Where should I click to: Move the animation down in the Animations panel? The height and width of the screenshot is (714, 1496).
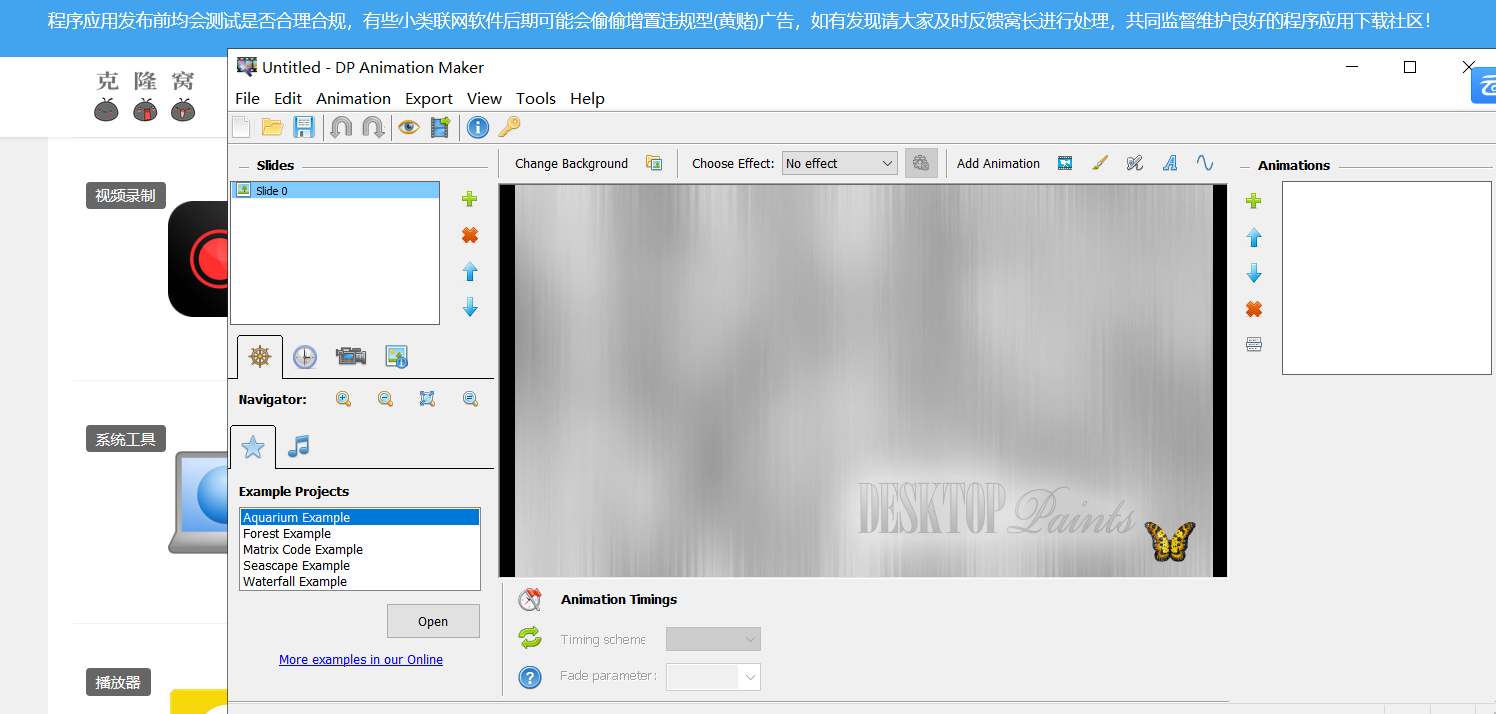click(1254, 273)
